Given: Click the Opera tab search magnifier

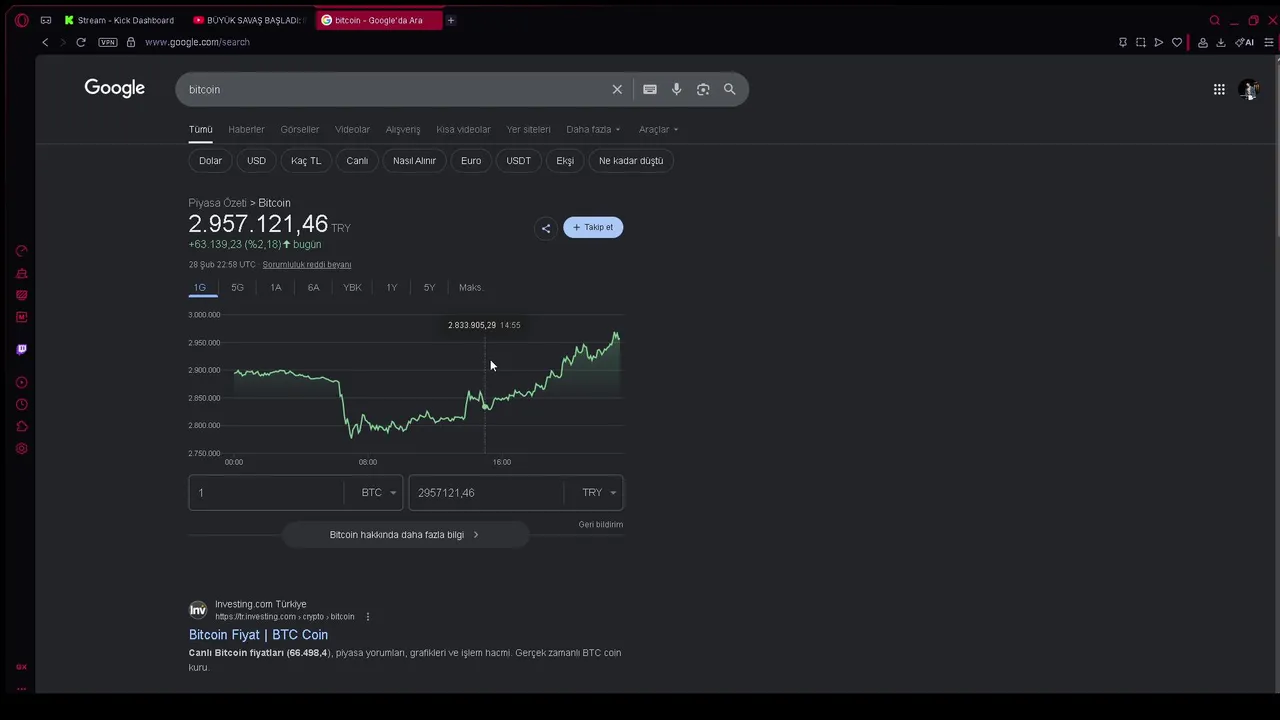Looking at the screenshot, I should (1214, 20).
